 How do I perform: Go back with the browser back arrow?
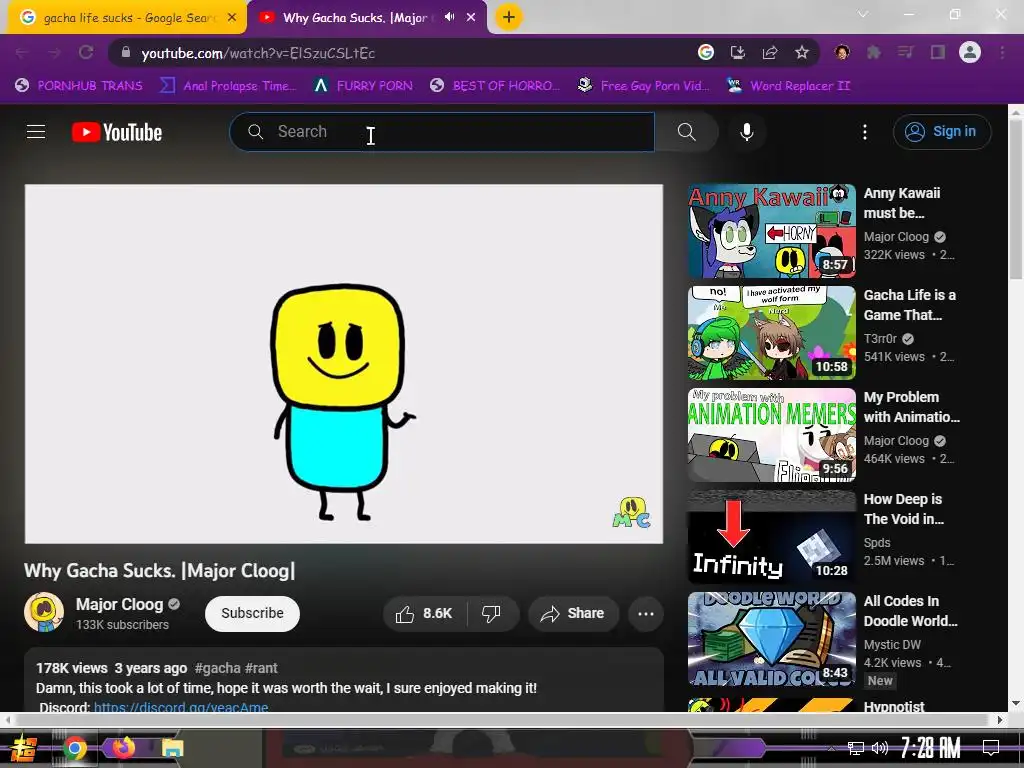coord(22,52)
